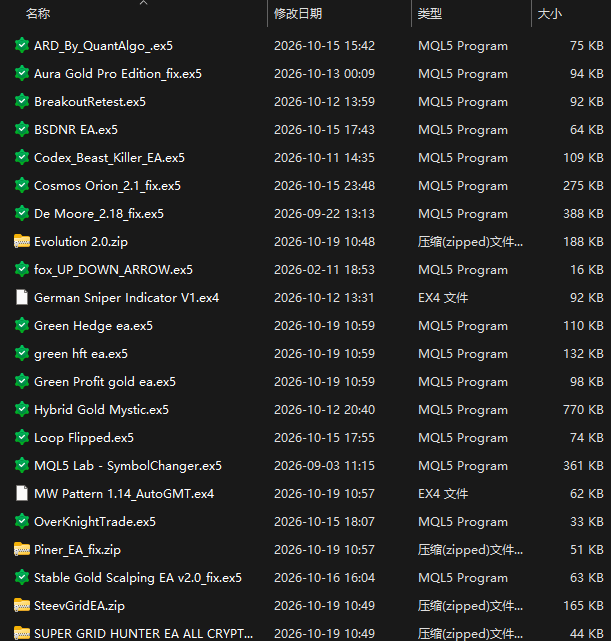The width and height of the screenshot is (611, 641).
Task: Click SUPER GRID HUNTER EA zip icon
Action: (x=22, y=633)
